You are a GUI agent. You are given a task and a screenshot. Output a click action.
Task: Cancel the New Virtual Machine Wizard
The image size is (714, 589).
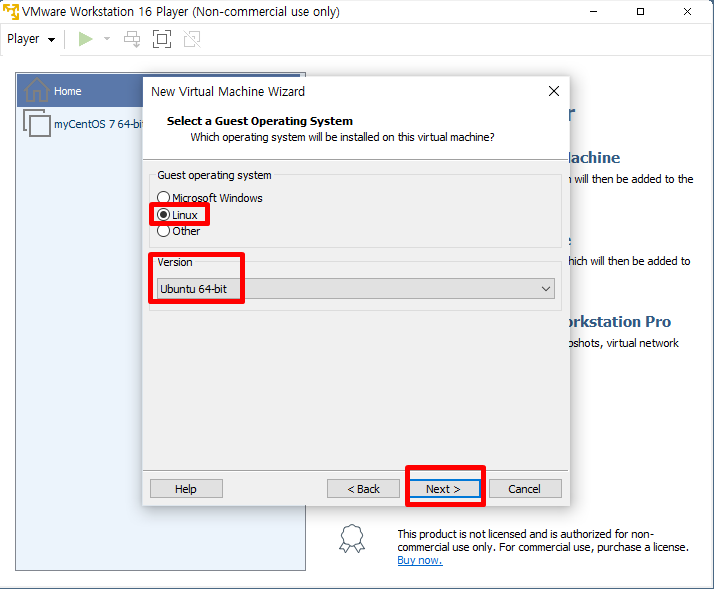click(x=525, y=489)
